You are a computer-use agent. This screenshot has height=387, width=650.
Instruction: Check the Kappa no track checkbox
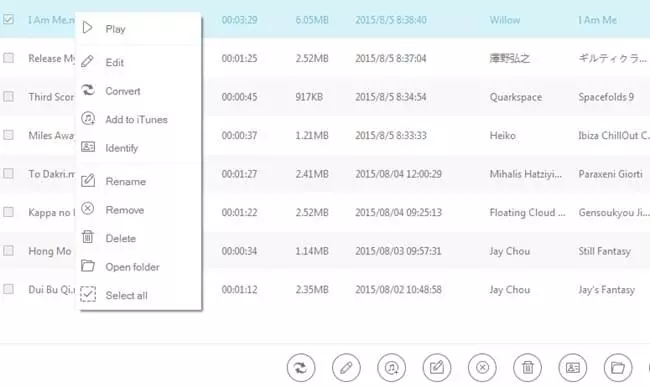[8, 212]
